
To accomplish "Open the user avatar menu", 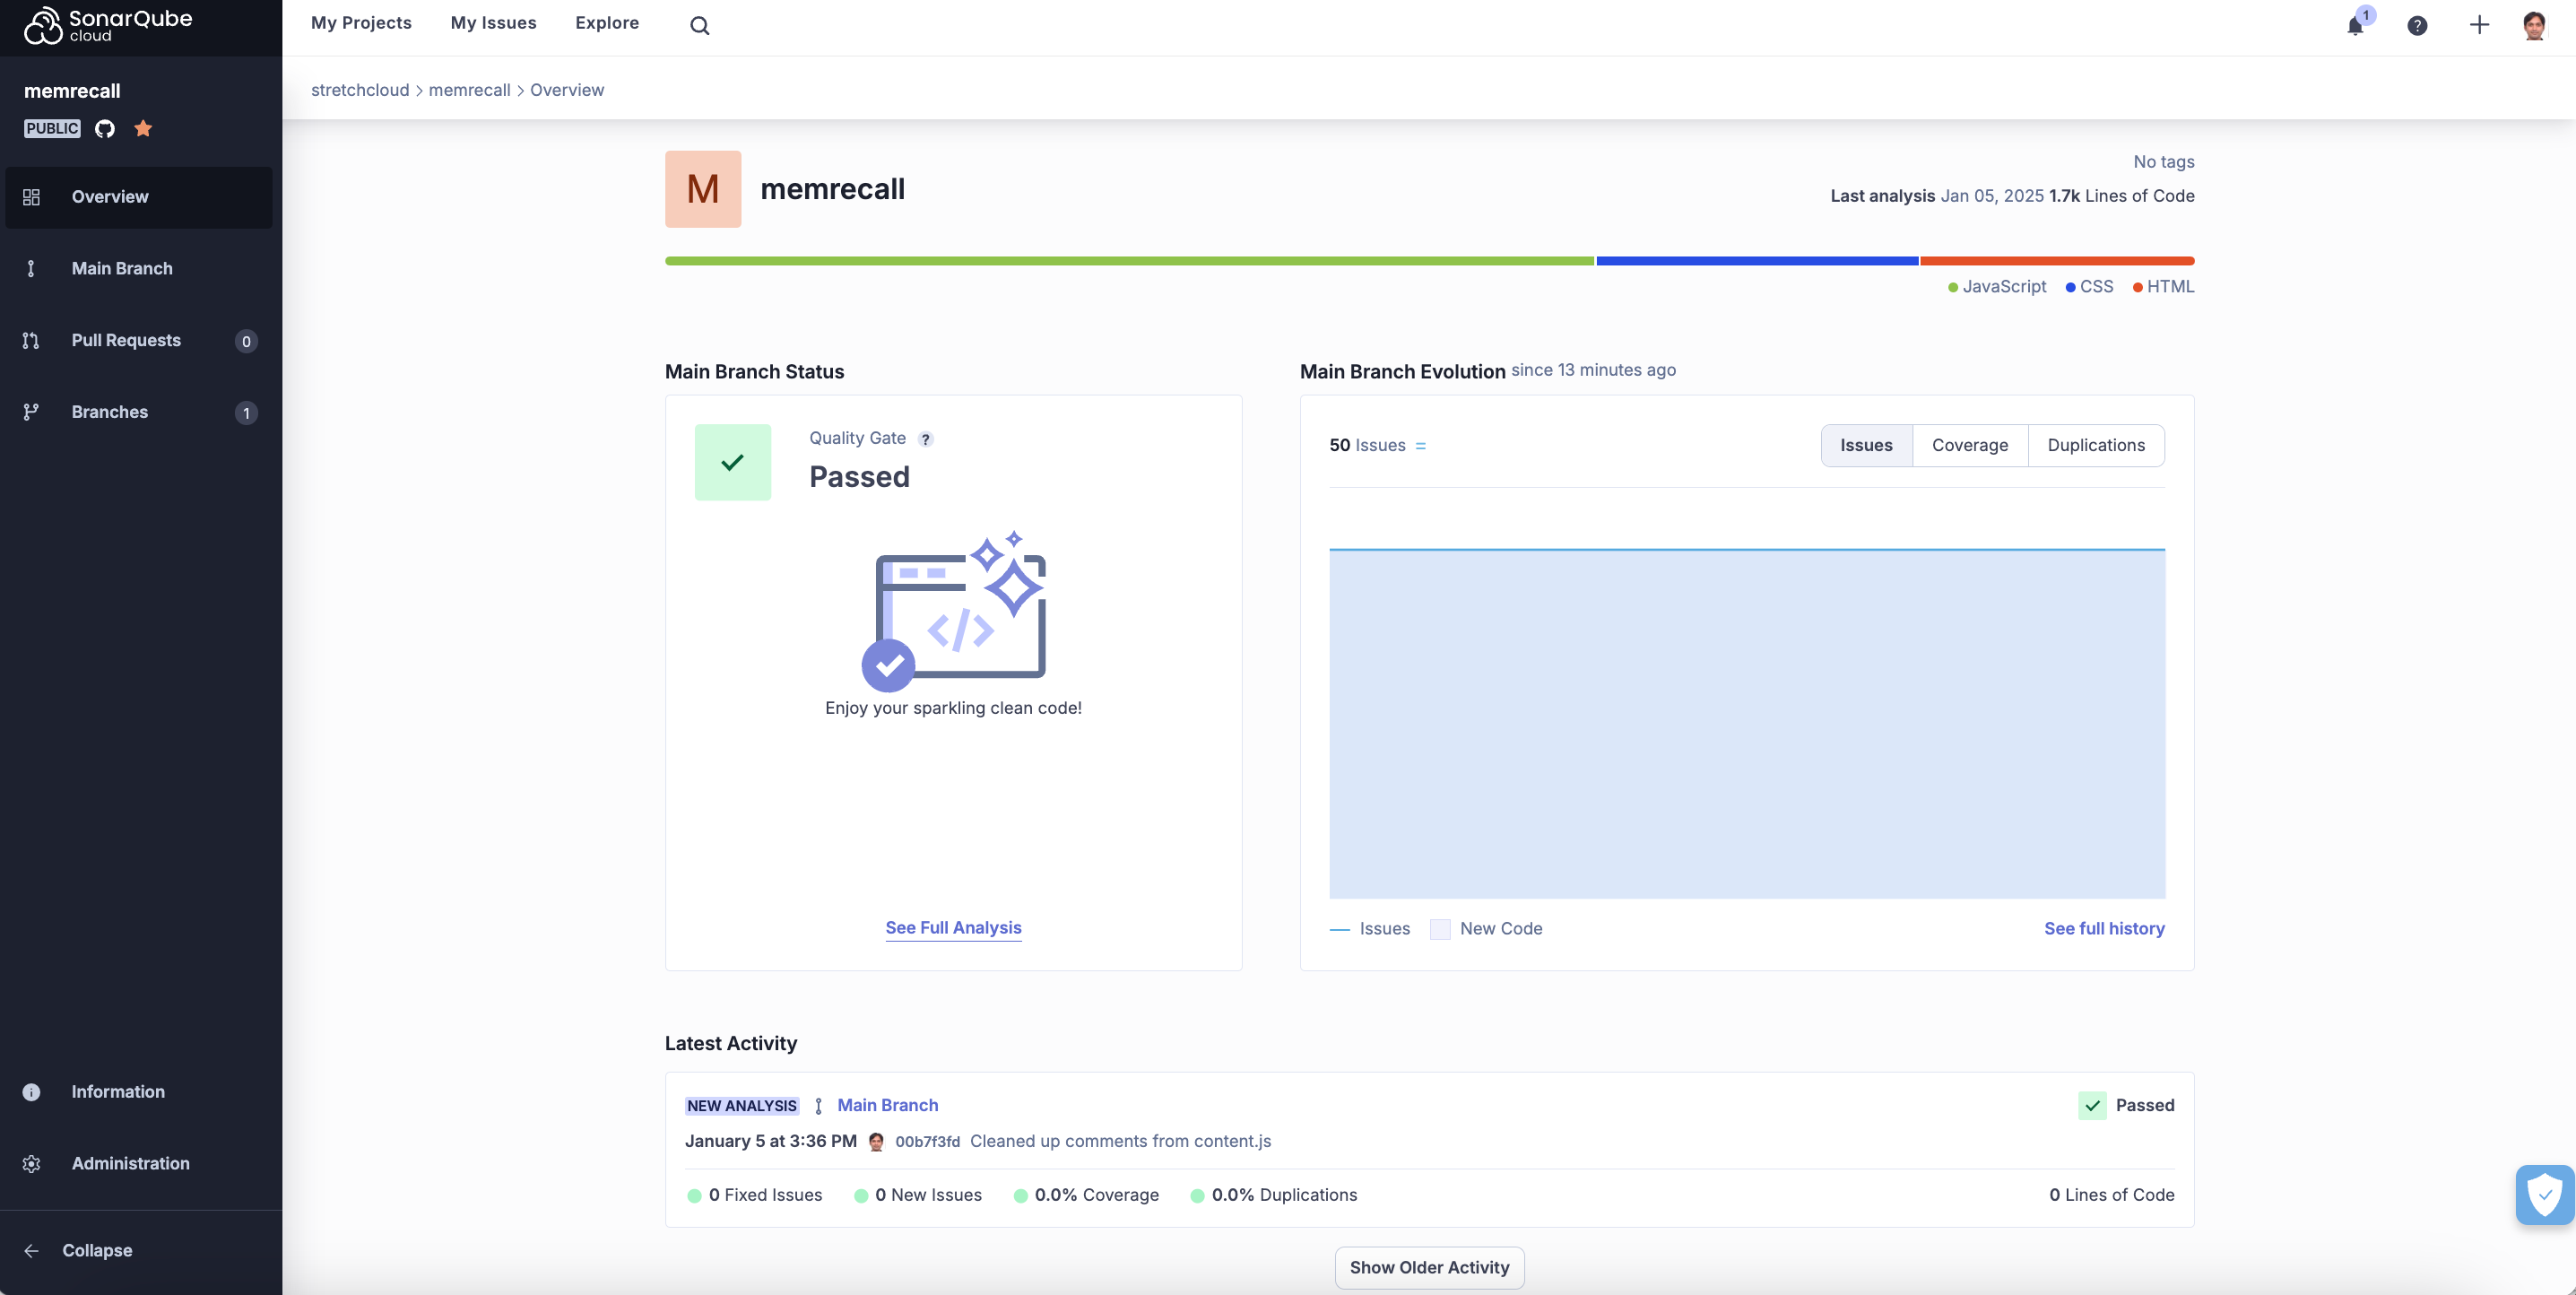I will (x=2533, y=26).
